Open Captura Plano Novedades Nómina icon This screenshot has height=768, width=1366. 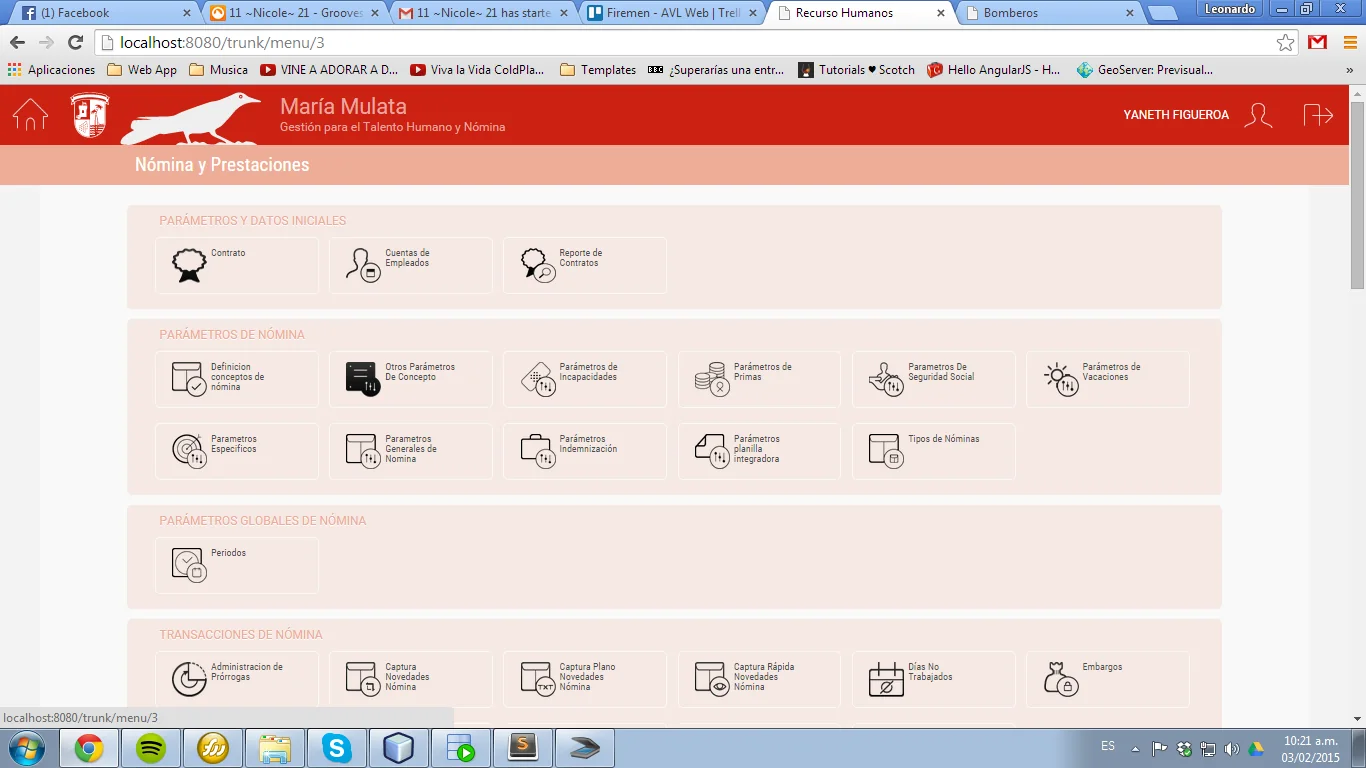[x=538, y=679]
